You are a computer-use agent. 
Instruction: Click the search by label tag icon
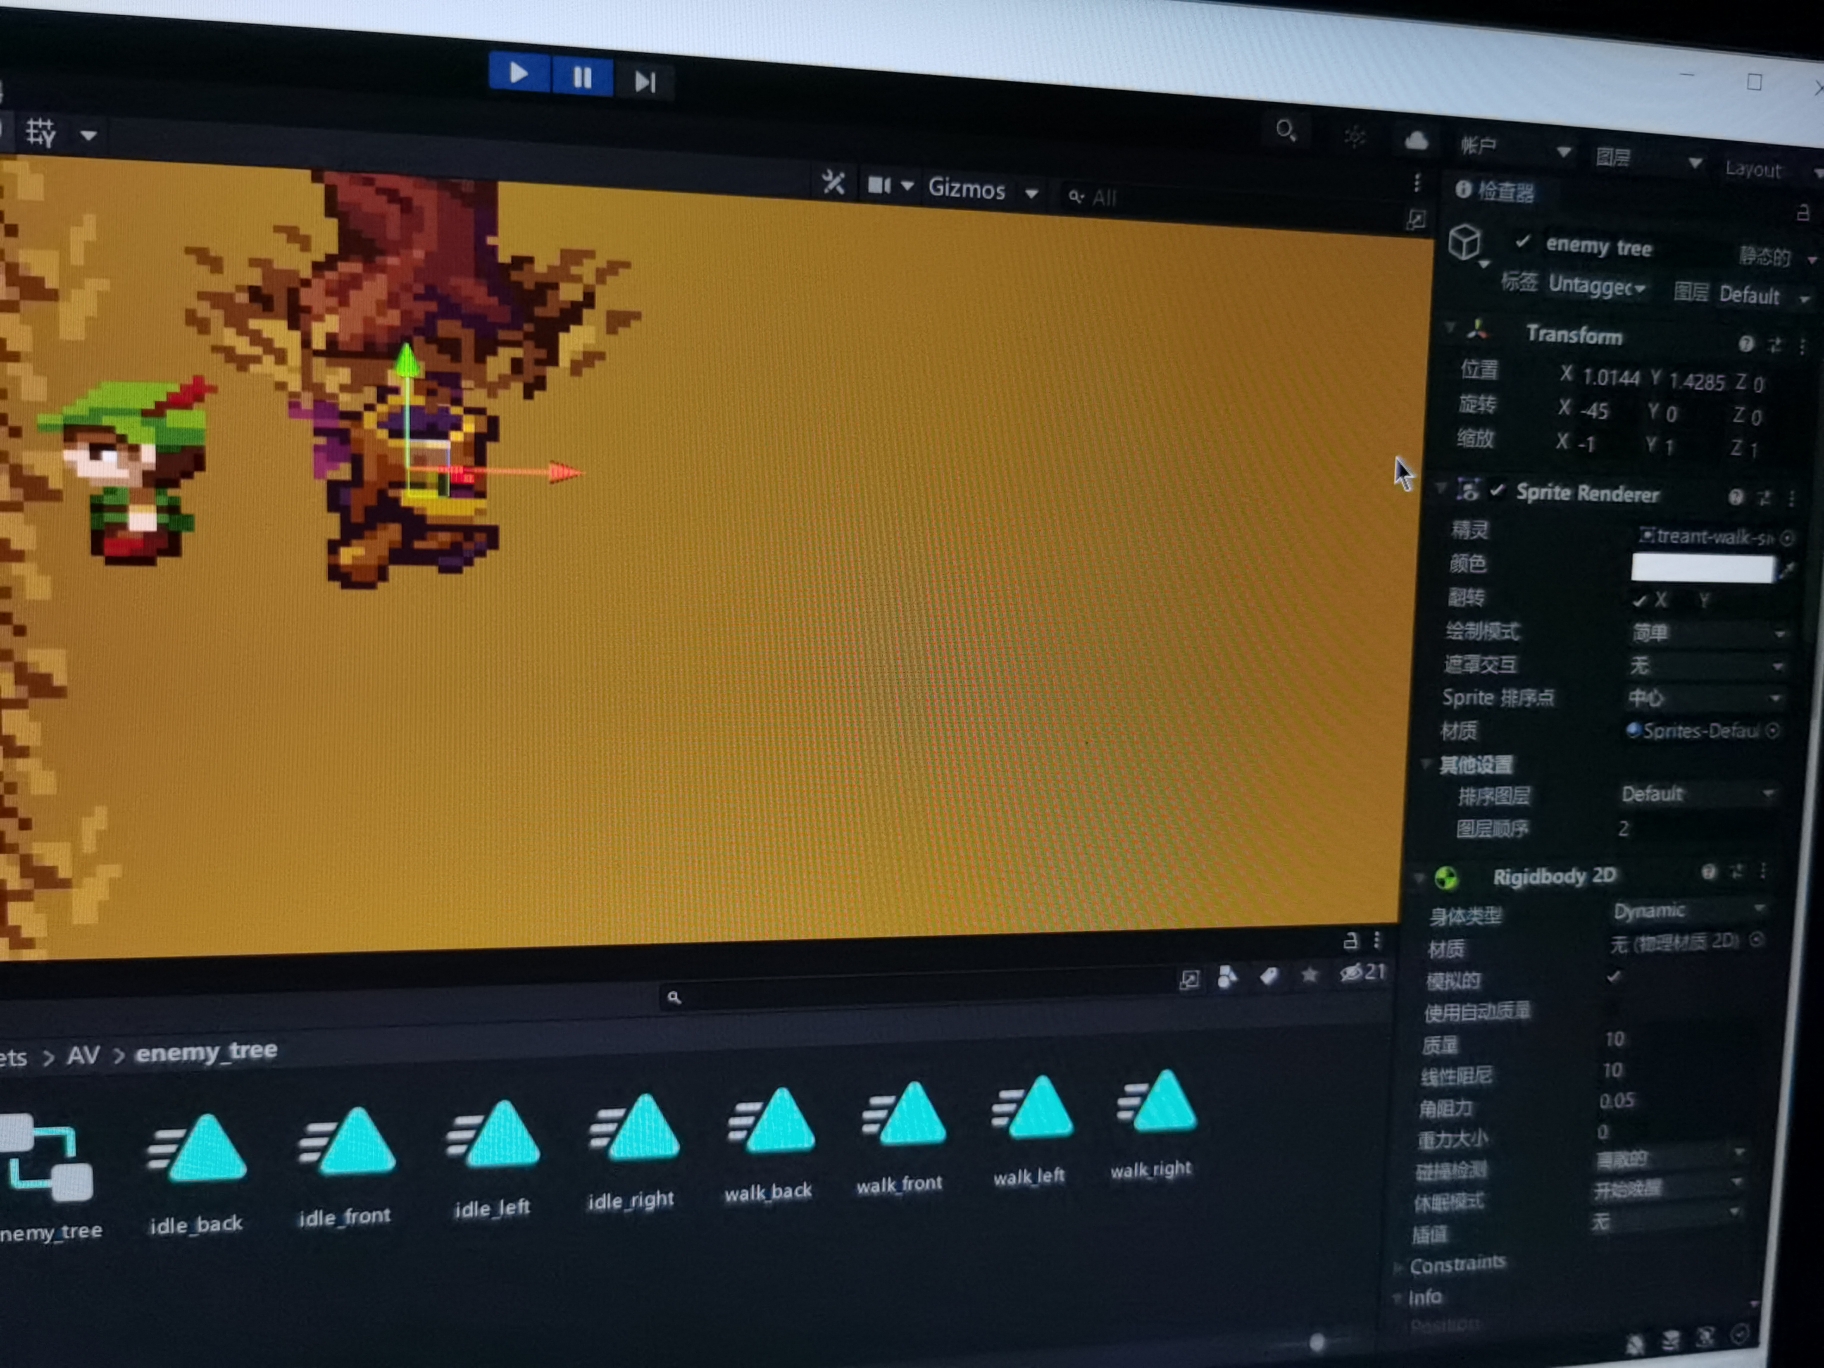pos(1268,975)
